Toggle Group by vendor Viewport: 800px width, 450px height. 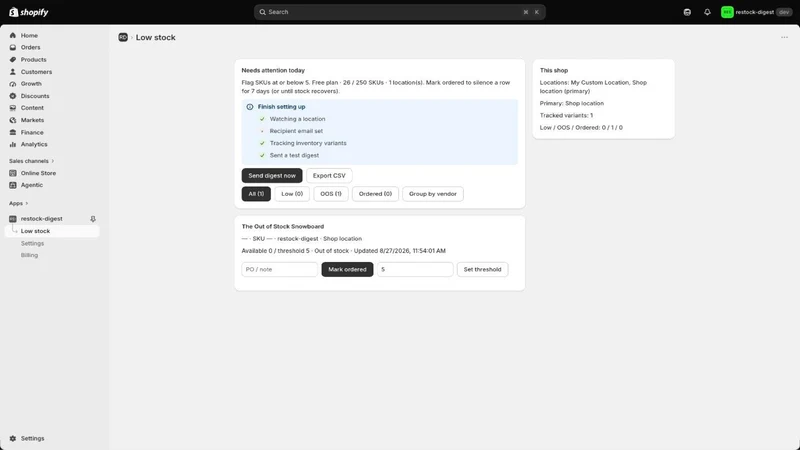433,194
